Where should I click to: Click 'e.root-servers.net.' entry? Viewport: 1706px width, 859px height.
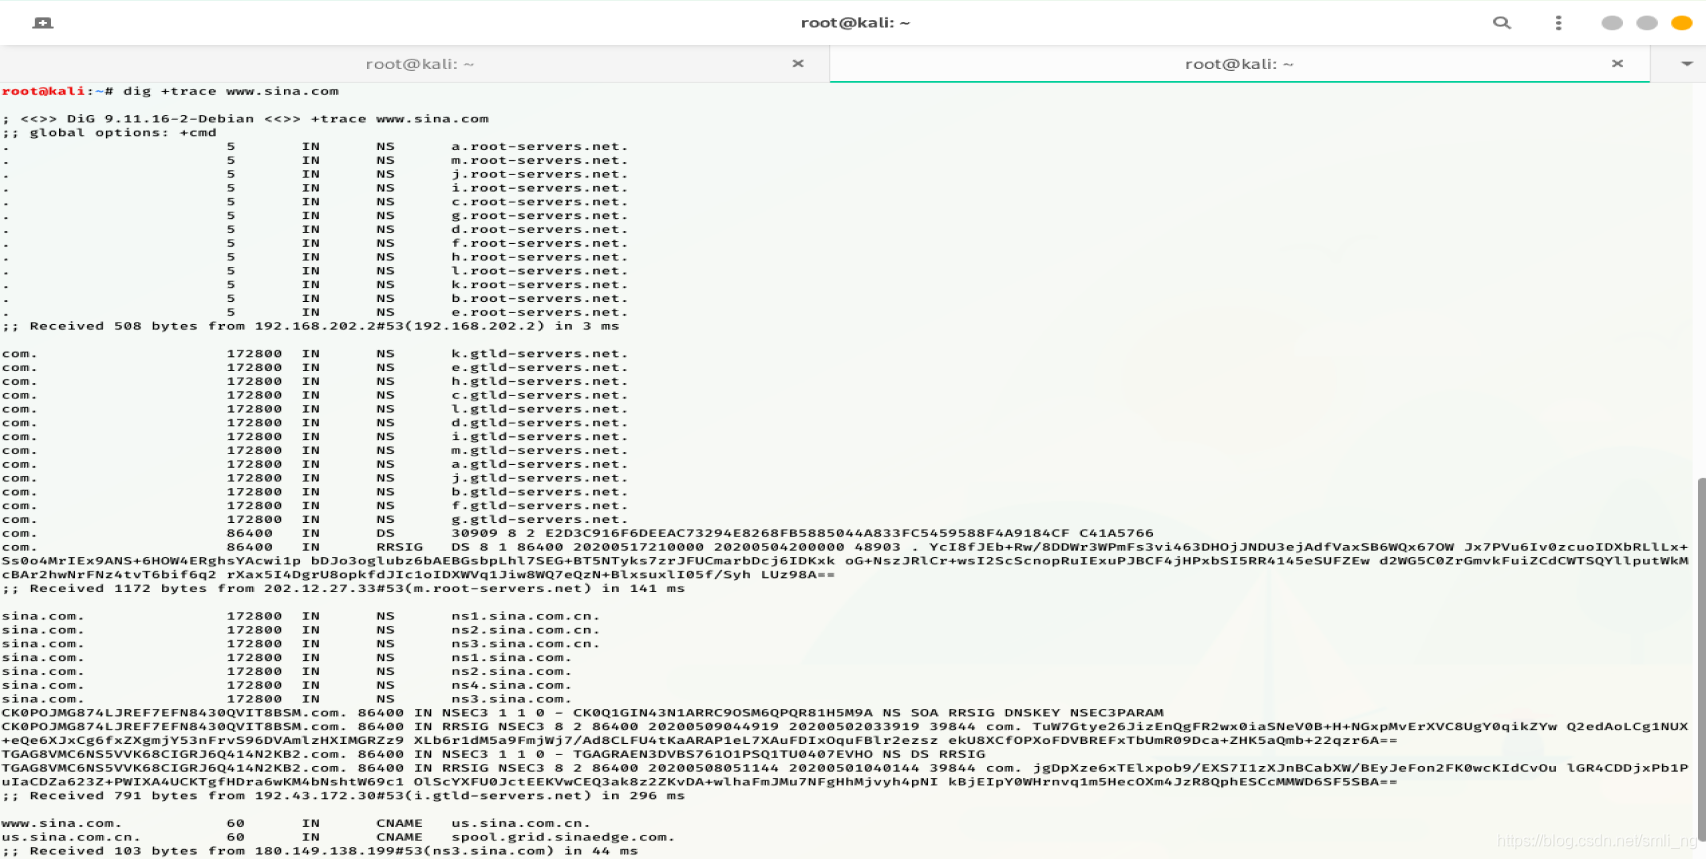(539, 312)
